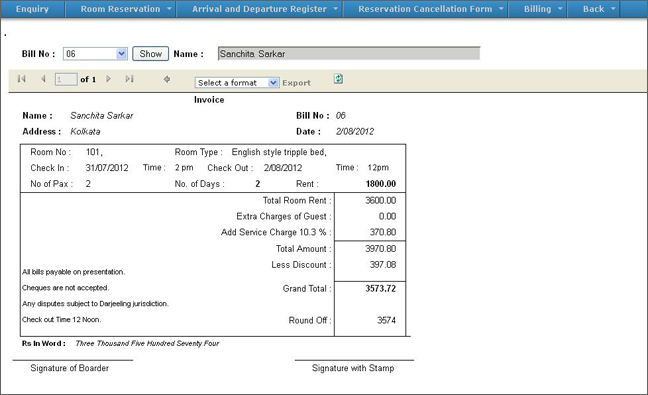Screen dimensions: 648x395
Task: Expand the Billing menu arrow
Action: pyautogui.click(x=560, y=9)
